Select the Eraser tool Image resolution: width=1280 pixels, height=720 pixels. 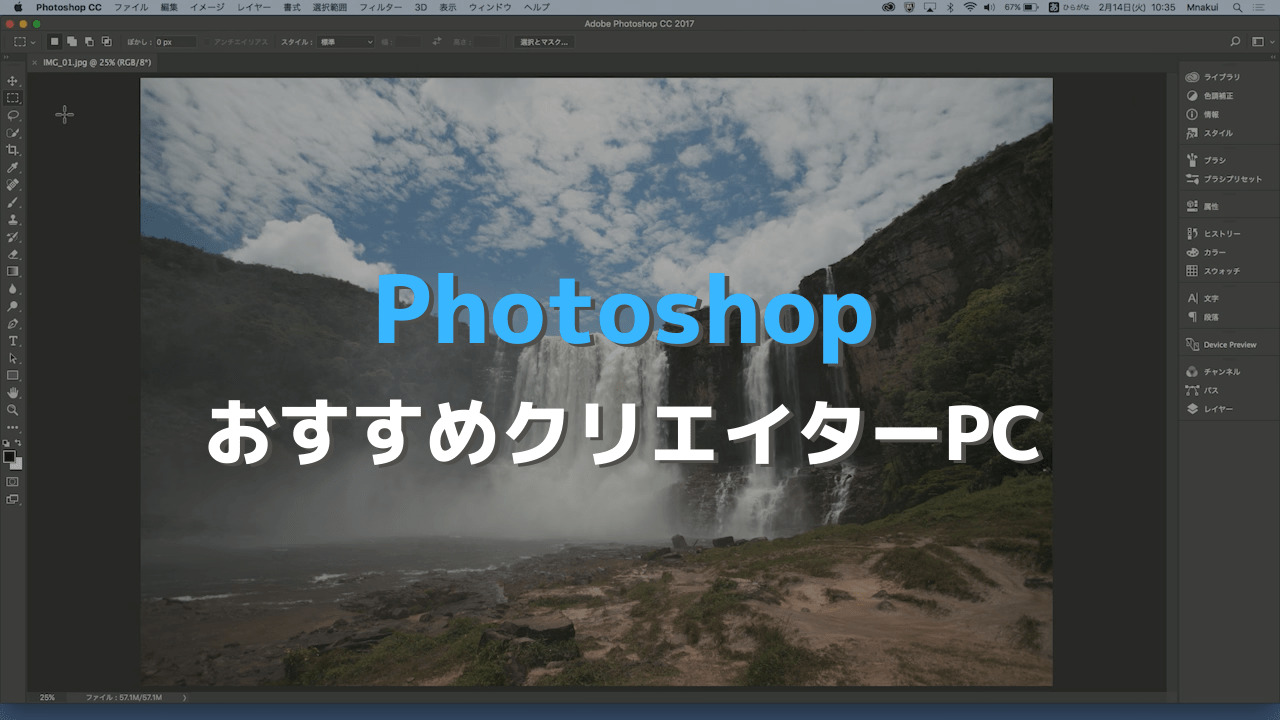click(x=13, y=254)
